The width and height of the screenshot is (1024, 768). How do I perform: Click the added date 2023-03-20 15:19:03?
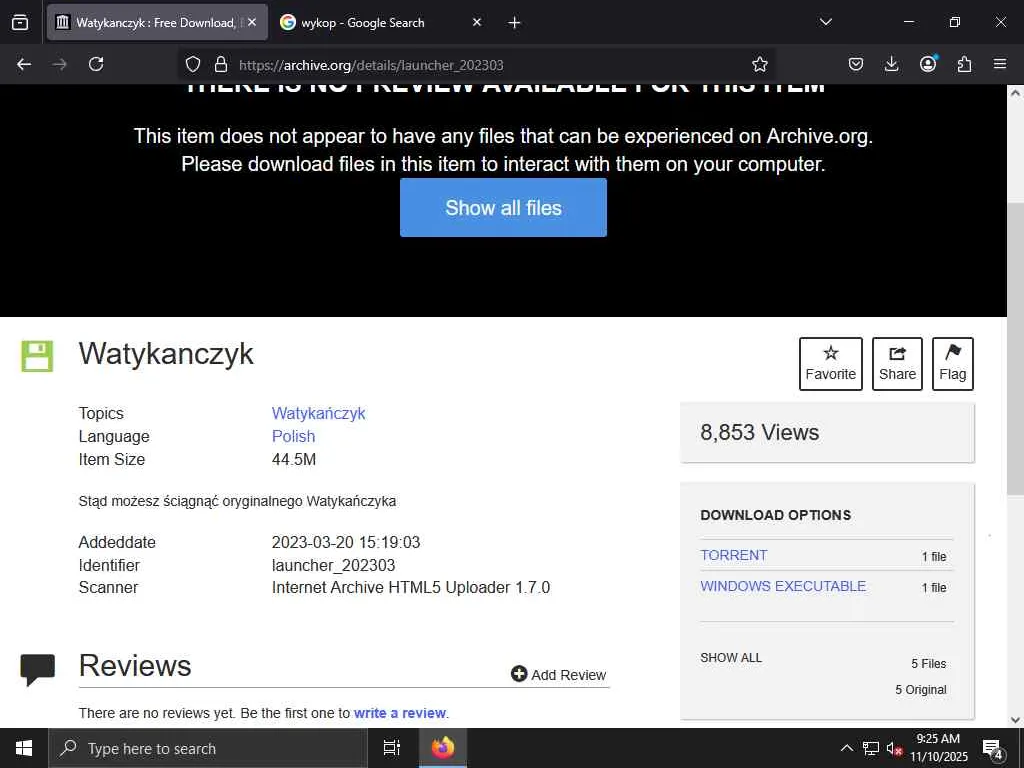(x=345, y=543)
